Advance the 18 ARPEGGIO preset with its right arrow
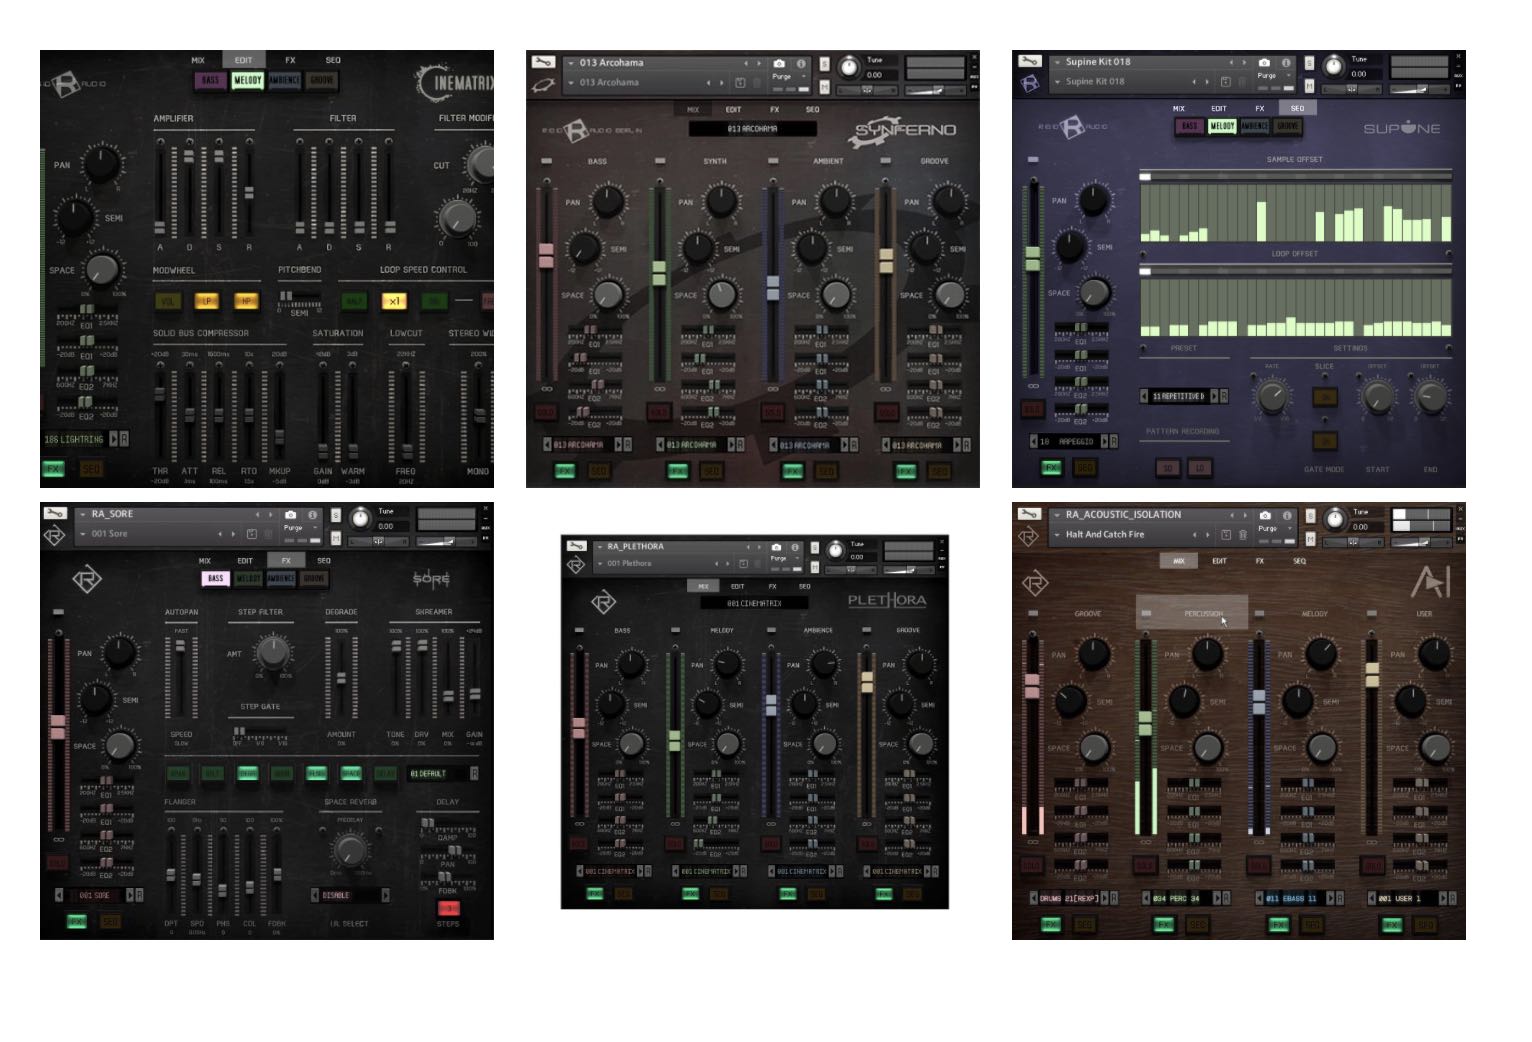Screen dimensions: 1532x1042 tap(1105, 442)
